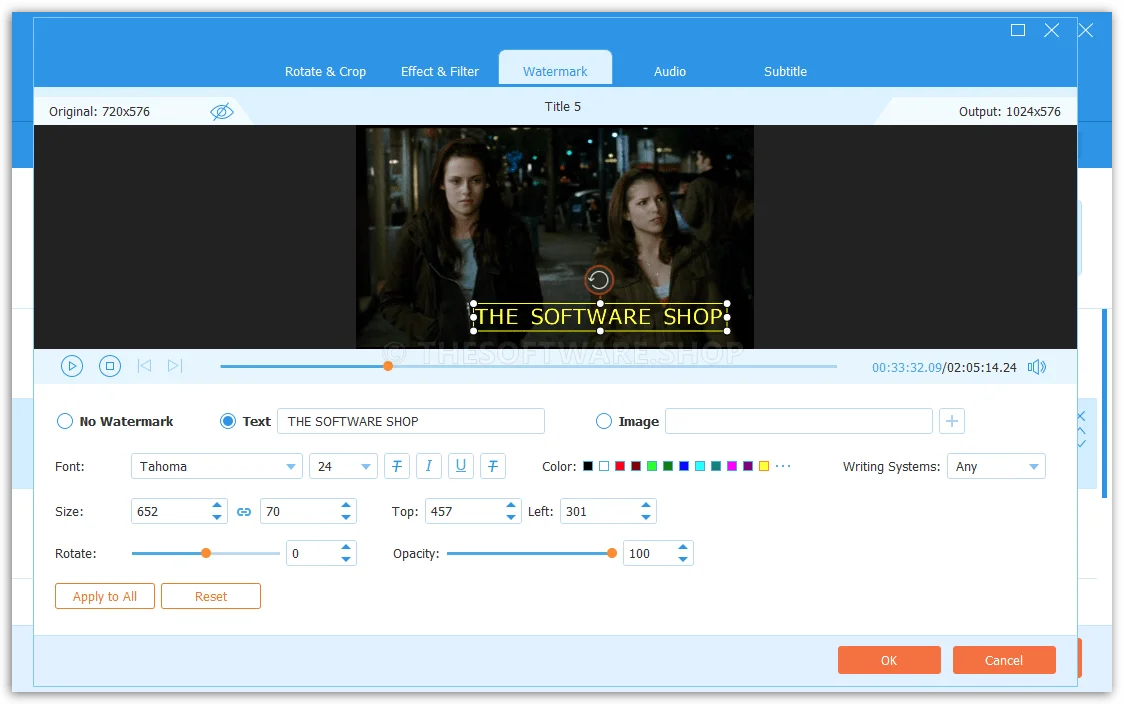Click the rotate handle above the watermark text
This screenshot has height=704, width=1124.
[599, 280]
